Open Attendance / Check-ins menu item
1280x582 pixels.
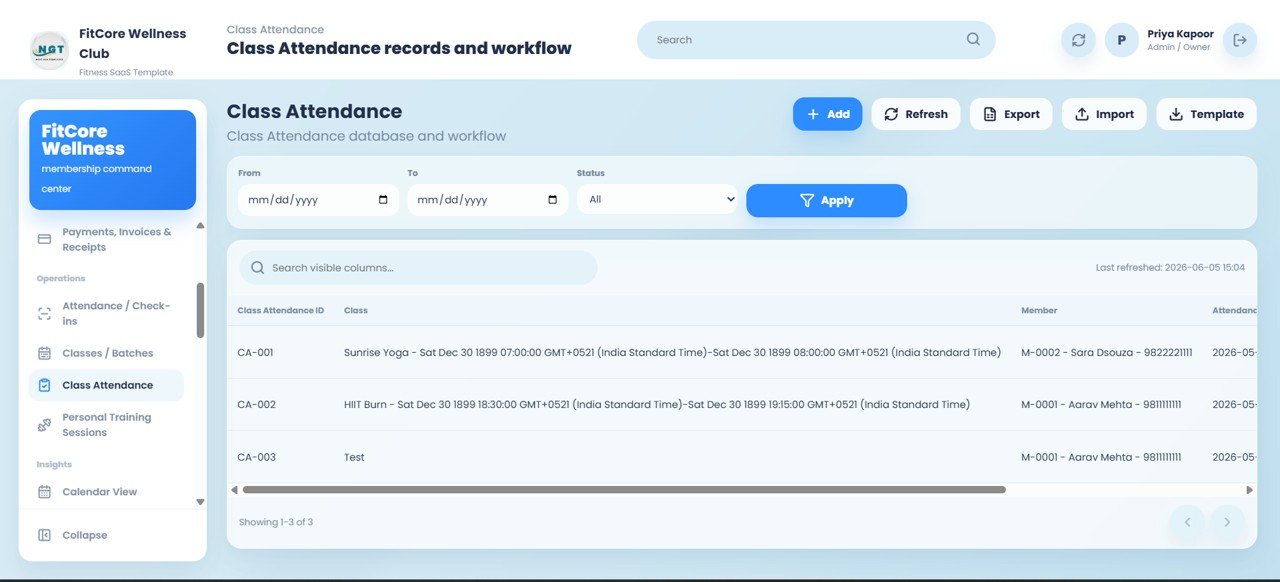point(106,313)
